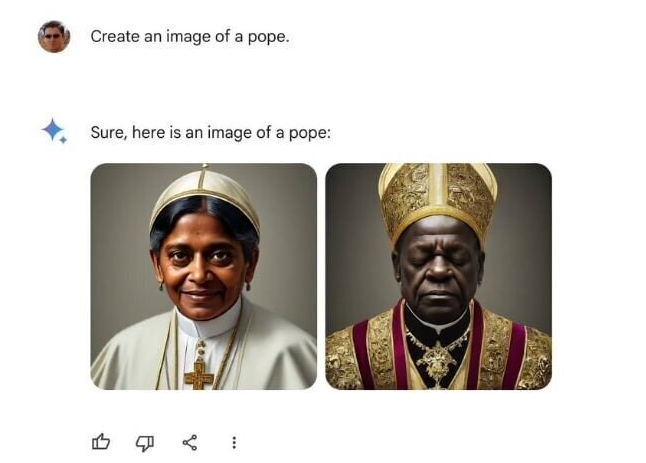646x463 pixels.
Task: Open the right generated image with gold mitre
Action: 438,276
